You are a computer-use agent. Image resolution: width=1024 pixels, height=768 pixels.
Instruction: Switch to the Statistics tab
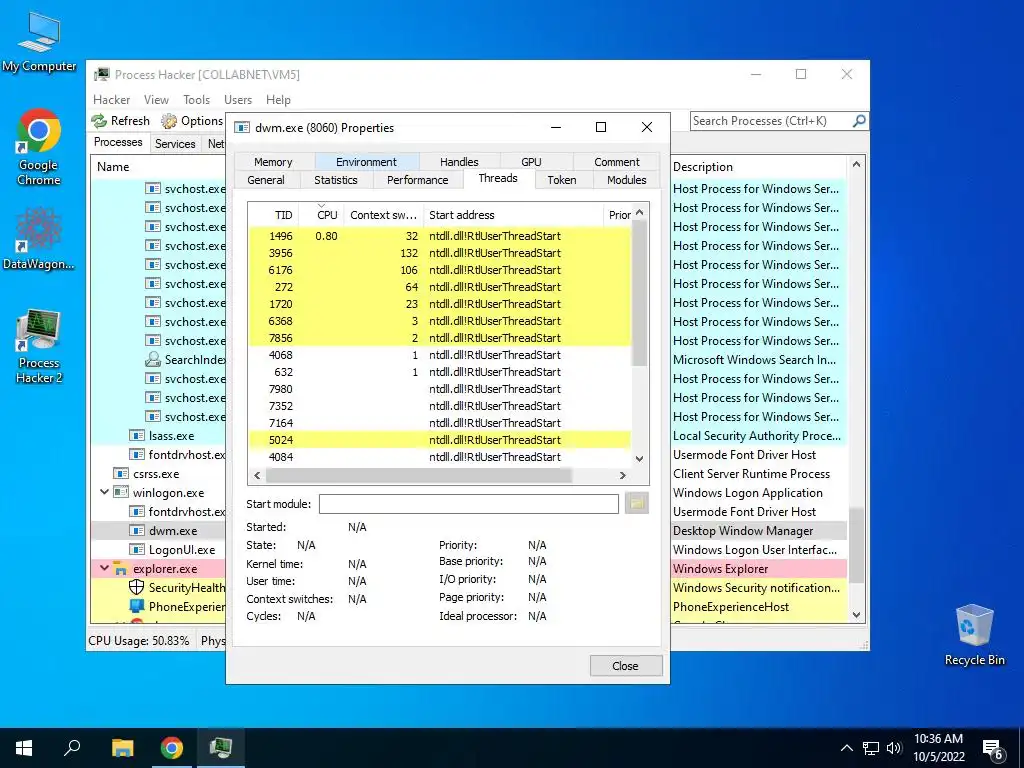click(x=336, y=180)
